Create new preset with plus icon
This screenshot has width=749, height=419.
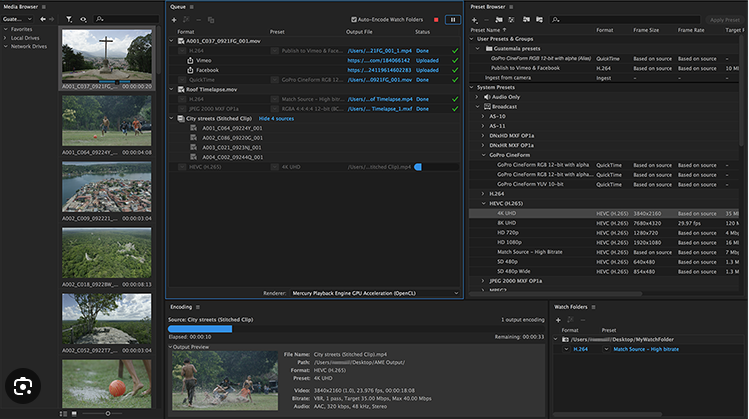(x=475, y=19)
